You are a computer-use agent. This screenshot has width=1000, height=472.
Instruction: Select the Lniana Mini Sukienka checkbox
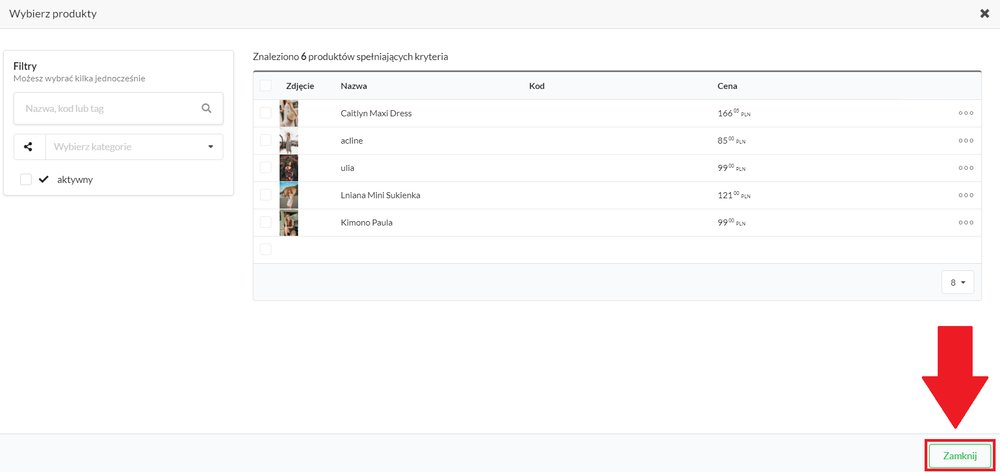265,195
